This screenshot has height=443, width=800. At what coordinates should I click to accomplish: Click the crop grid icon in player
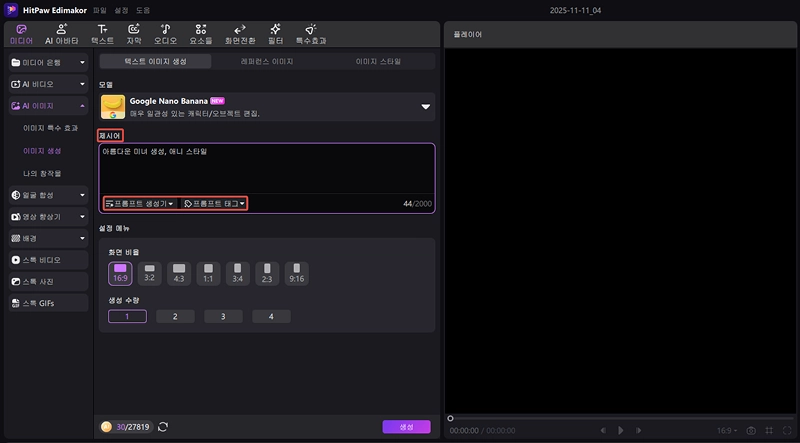tap(769, 431)
